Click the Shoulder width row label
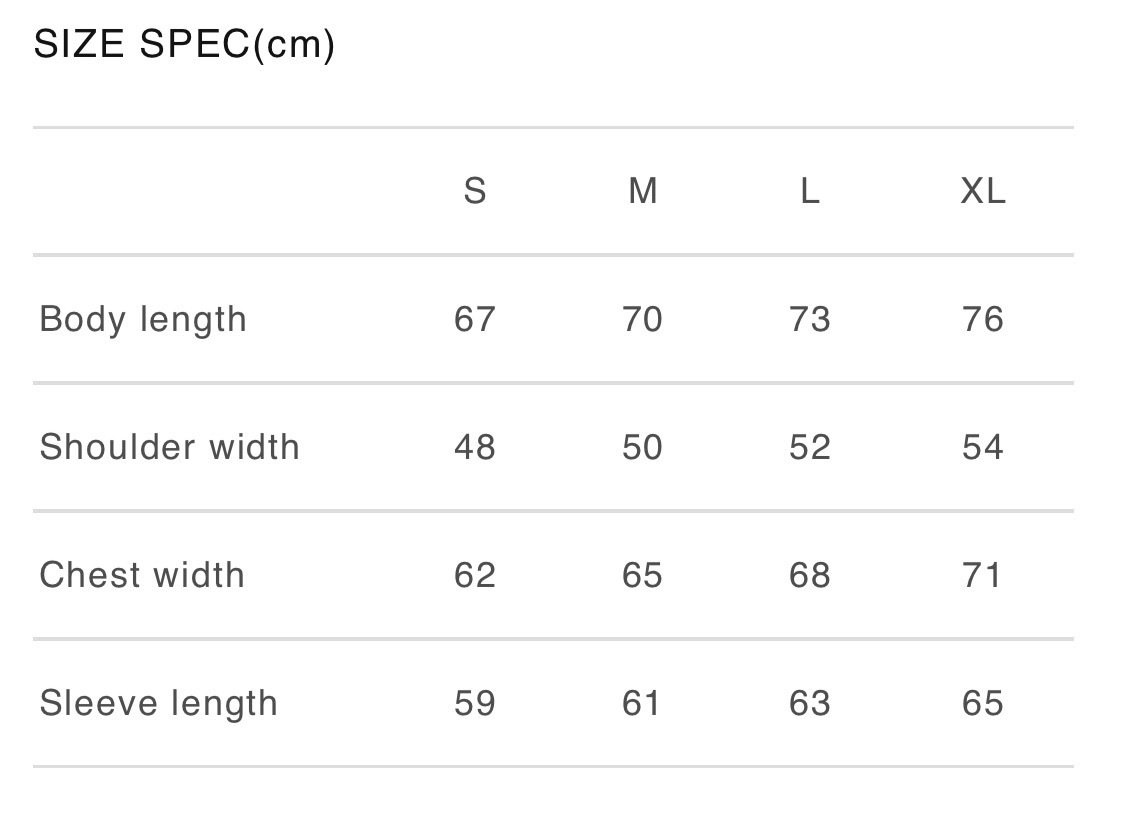1134x816 pixels. coord(170,447)
